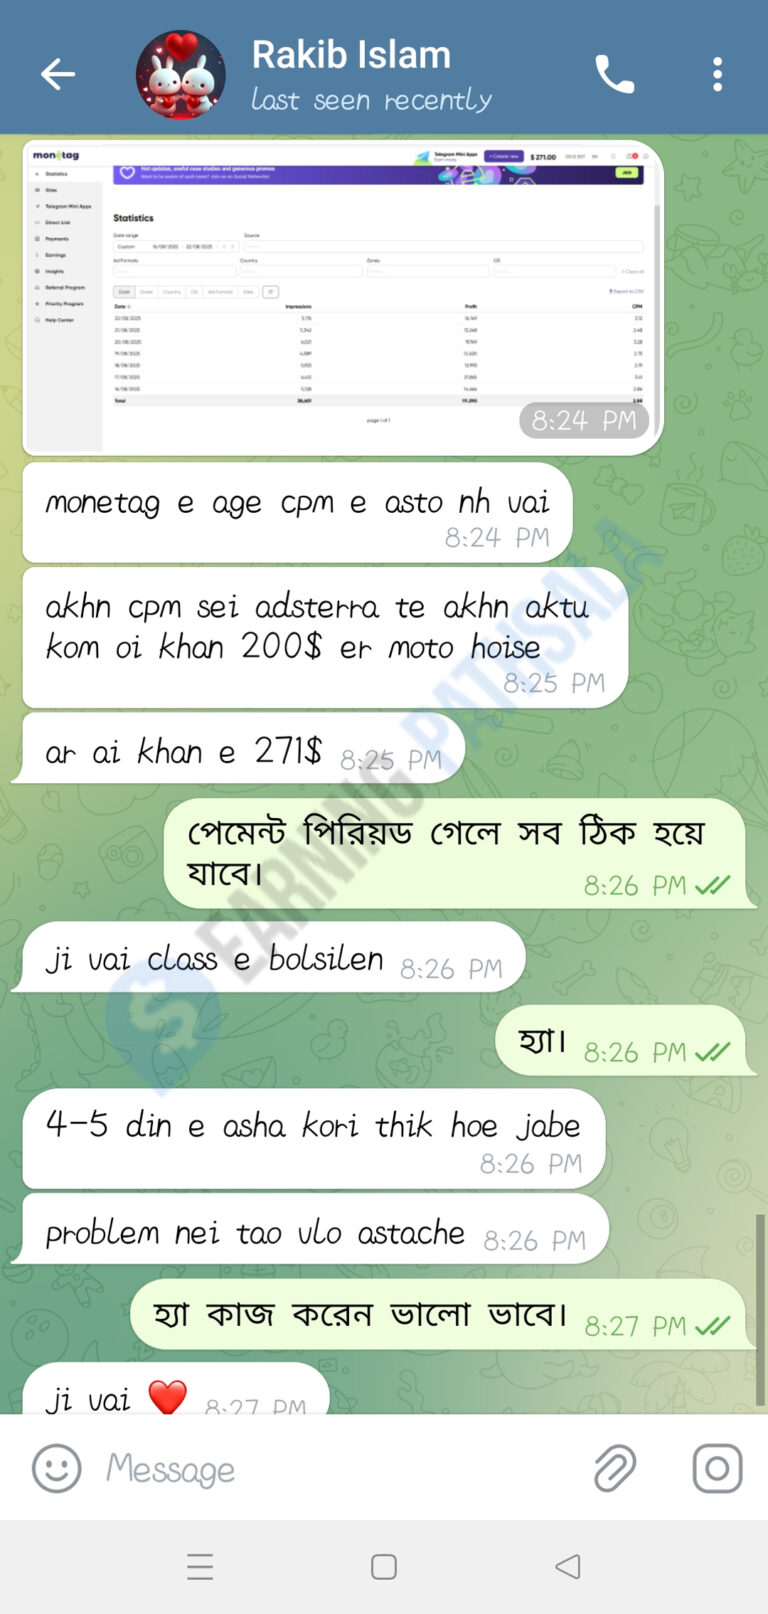This screenshot has height=1614, width=768.
Task: Tap the paperclip attach file icon
Action: pos(615,1468)
